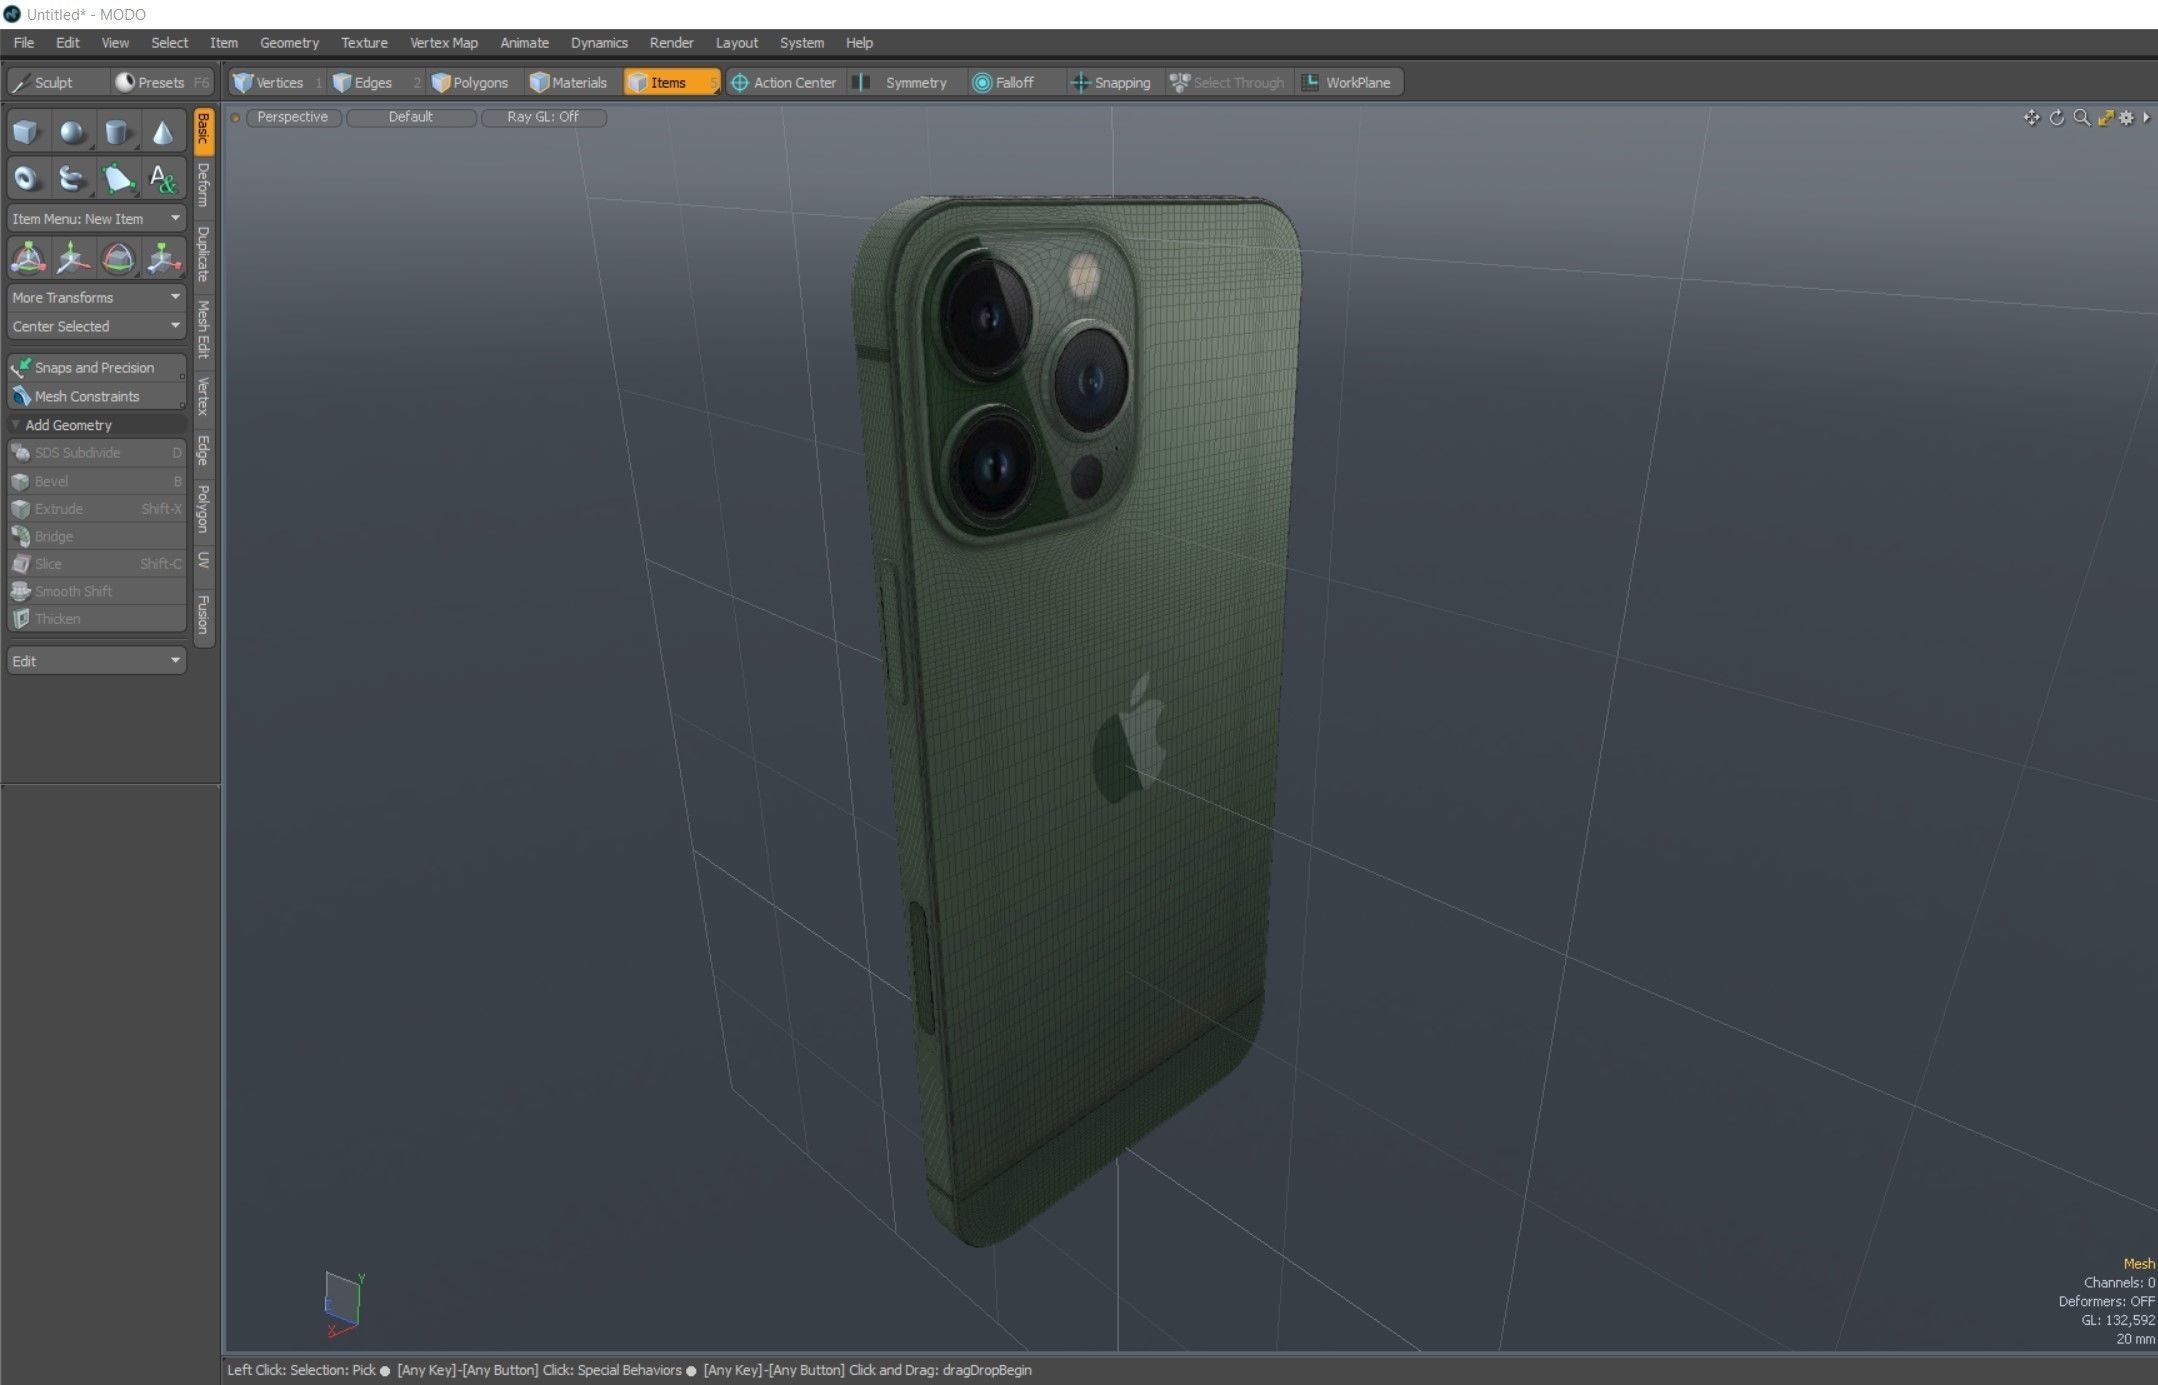Add a torus primitive from the toolbox
The width and height of the screenshot is (2158, 1385).
(27, 178)
